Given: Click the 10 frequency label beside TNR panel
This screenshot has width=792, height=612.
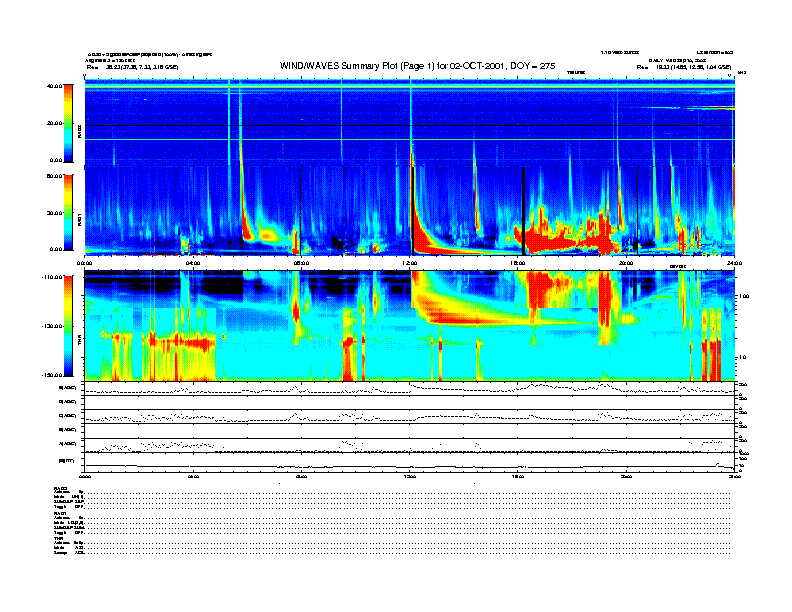Looking at the screenshot, I should pos(744,357).
